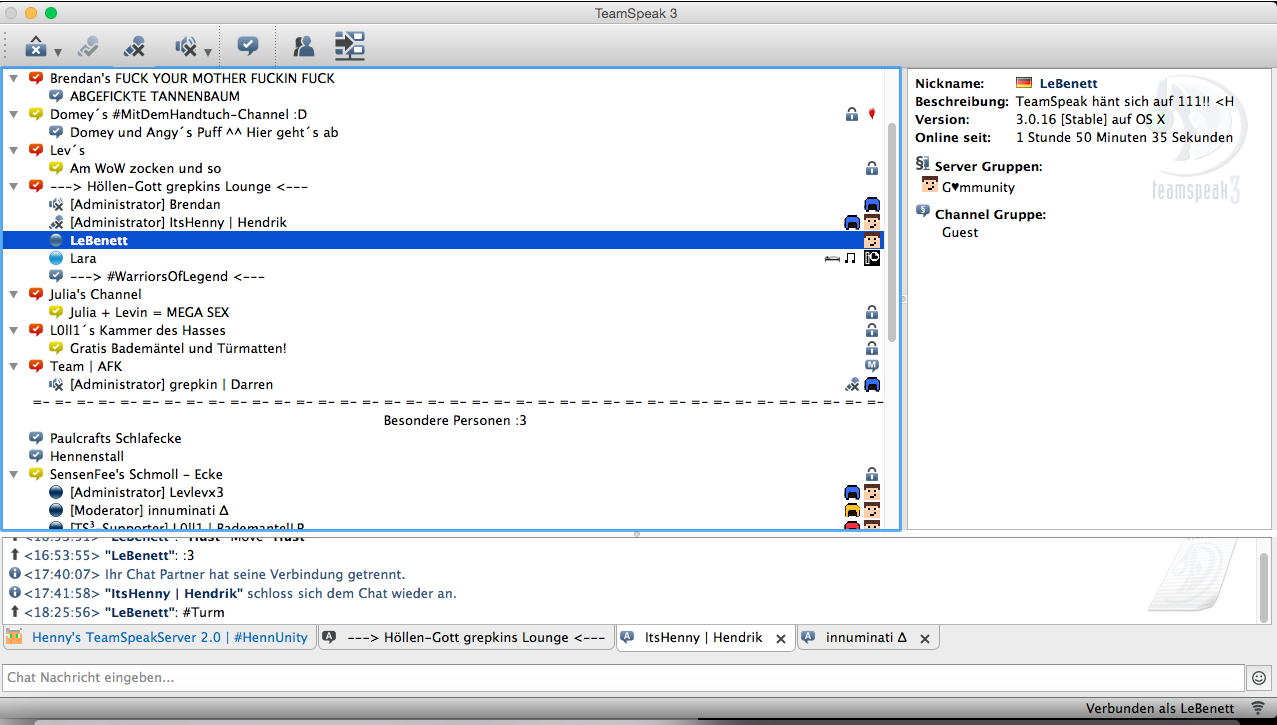Image resolution: width=1277 pixels, height=725 pixels.
Task: Toggle the Away status toolbar button
Action: click(x=36, y=46)
